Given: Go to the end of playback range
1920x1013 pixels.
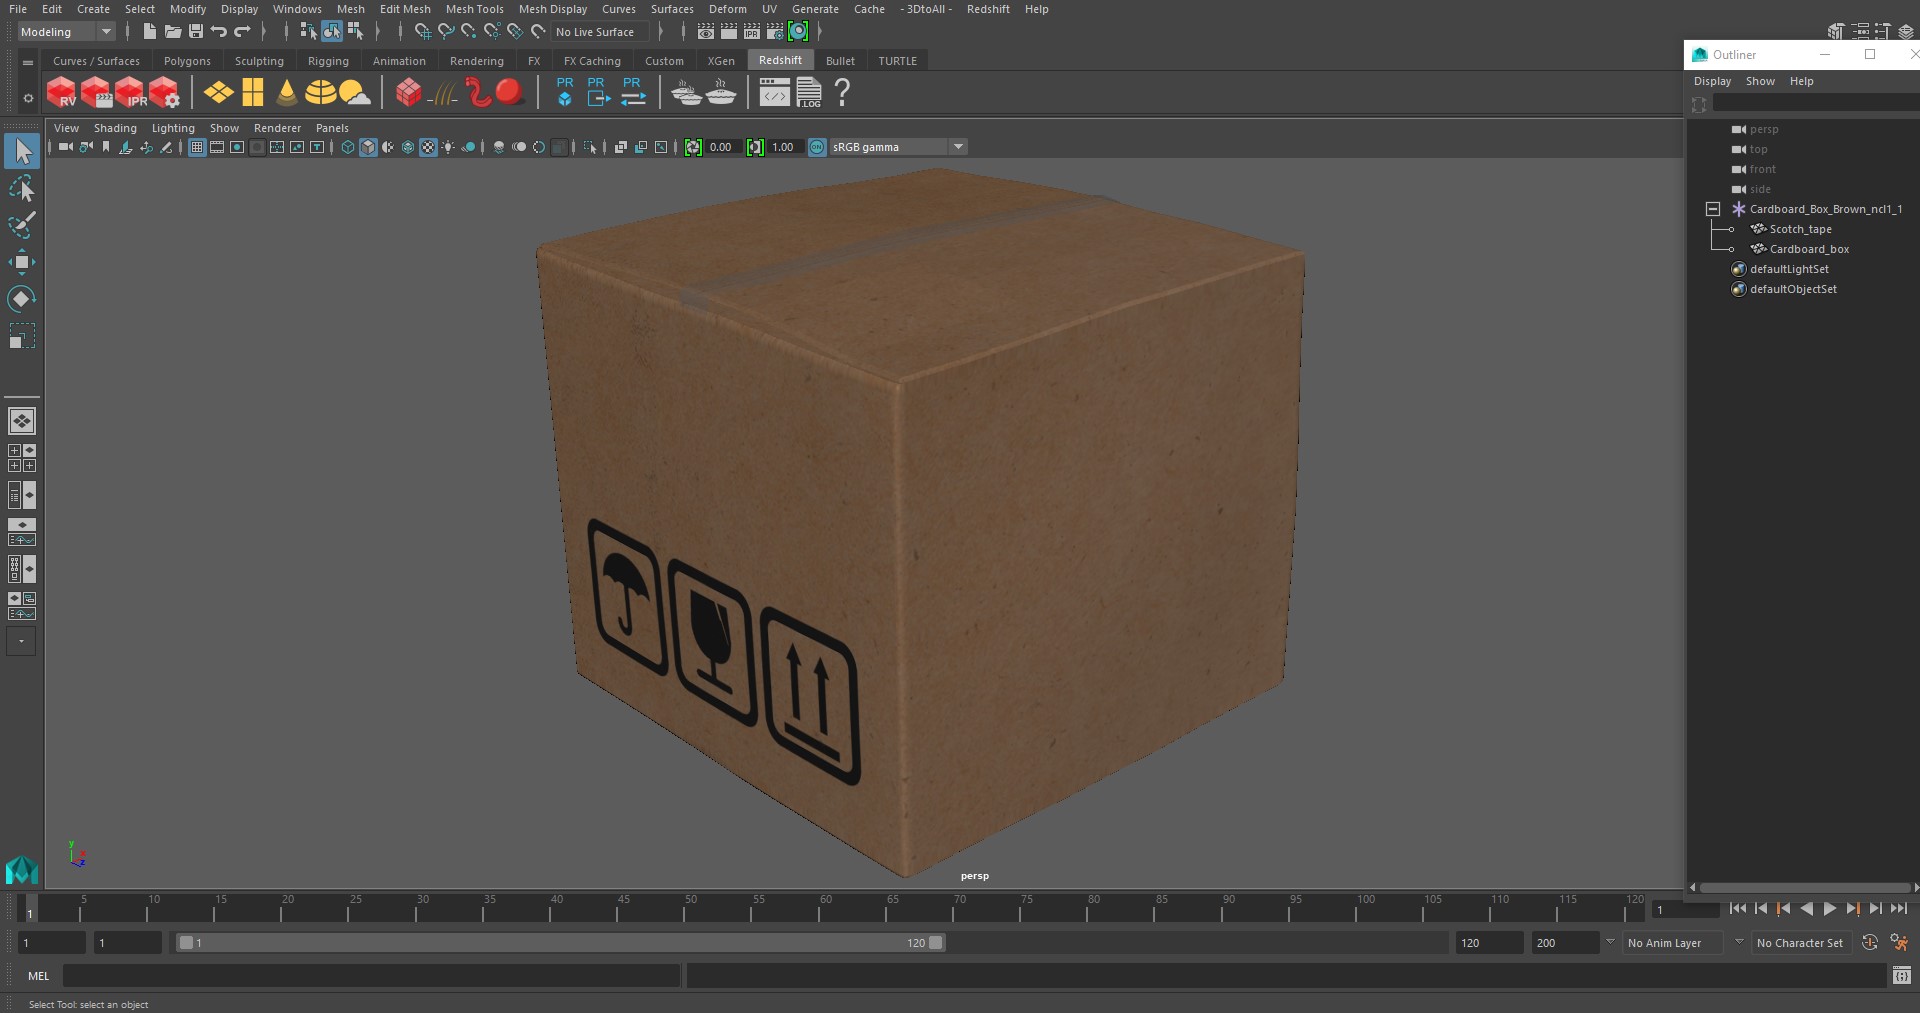Looking at the screenshot, I should pos(1898,909).
